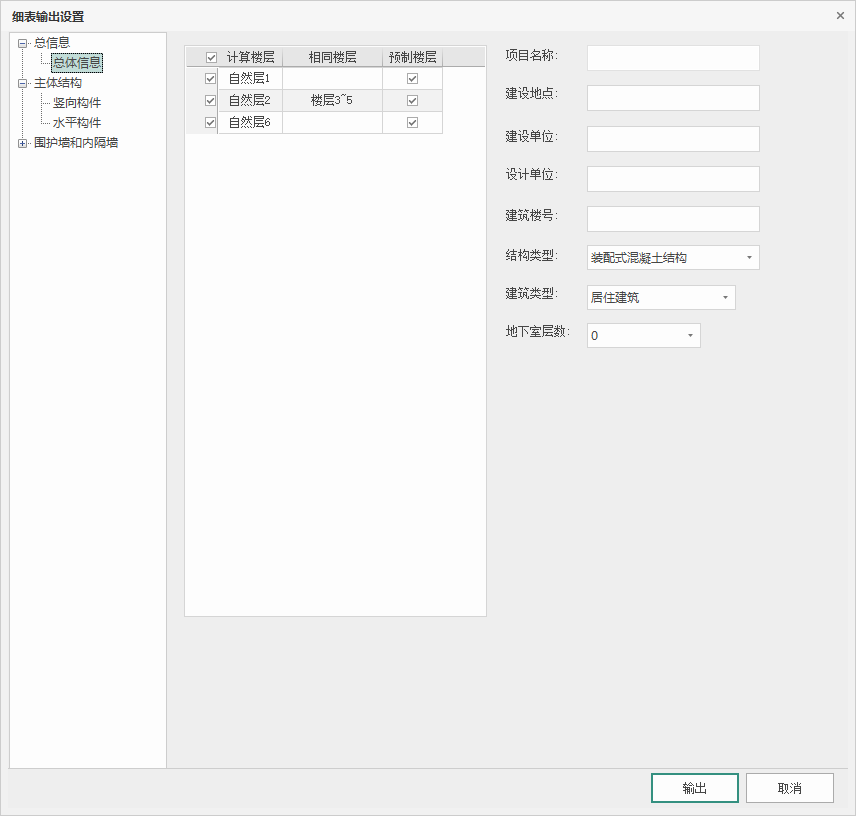This screenshot has height=816, width=856.
Task: Select the 围护墙和内隔墙 tree label
Action: pos(76,143)
